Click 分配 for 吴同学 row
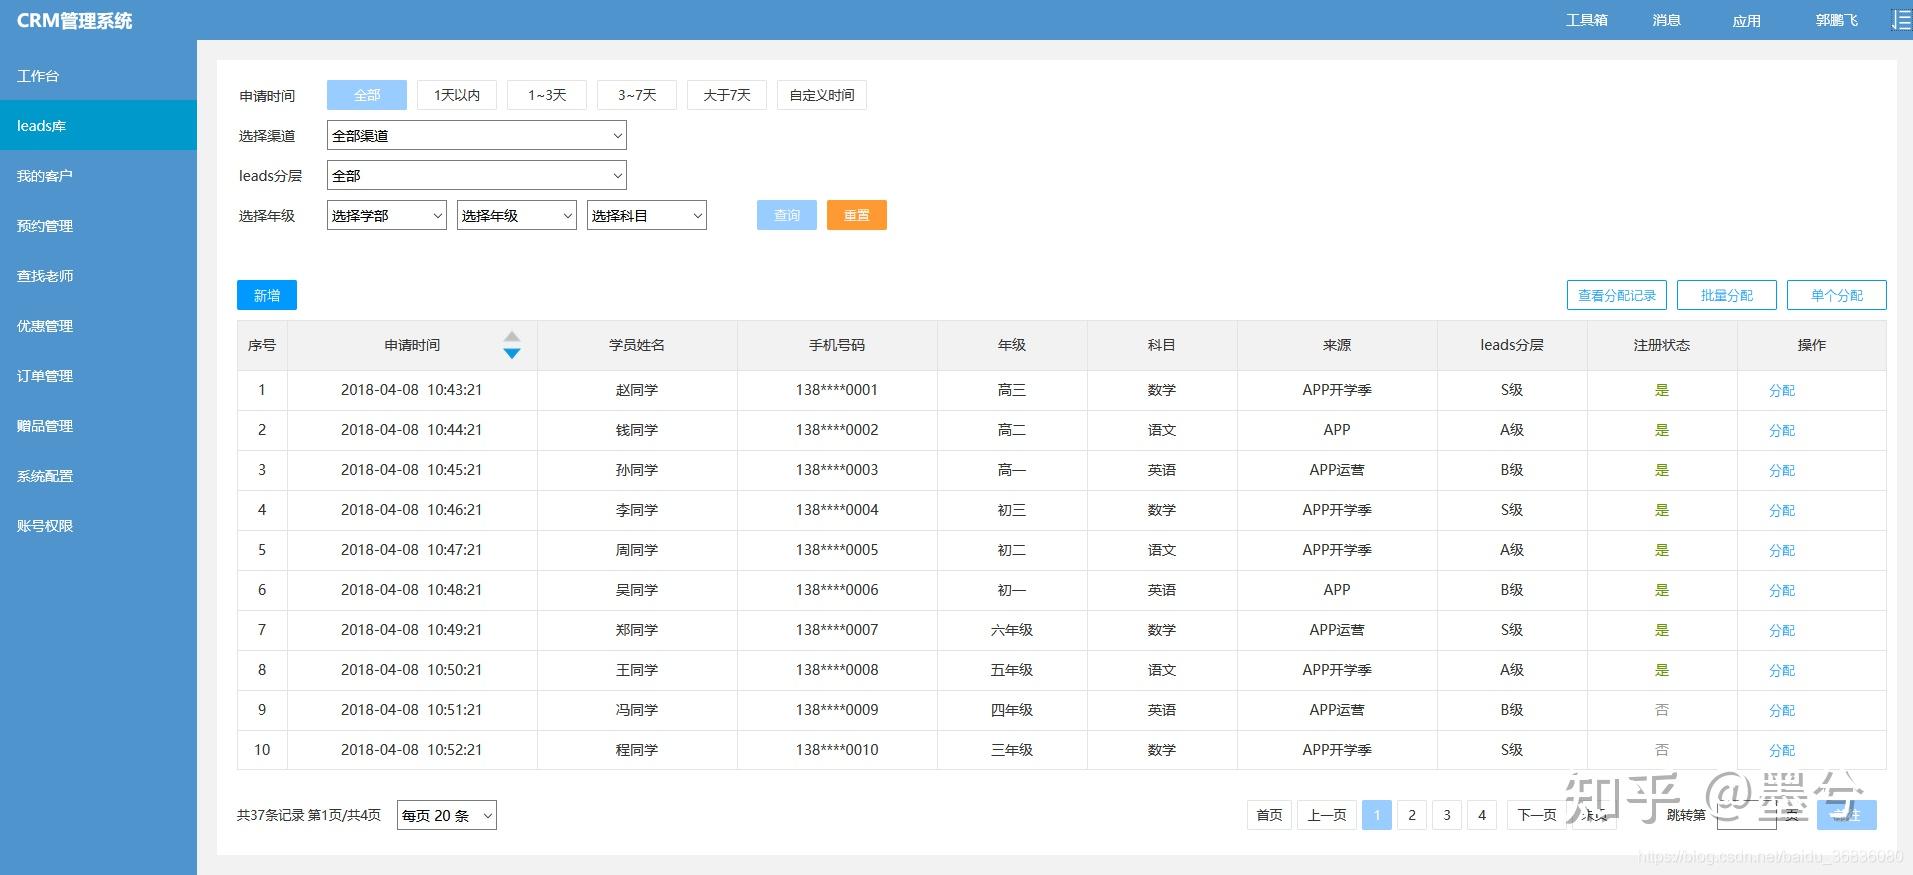Viewport: 1913px width, 875px height. 1782,590
